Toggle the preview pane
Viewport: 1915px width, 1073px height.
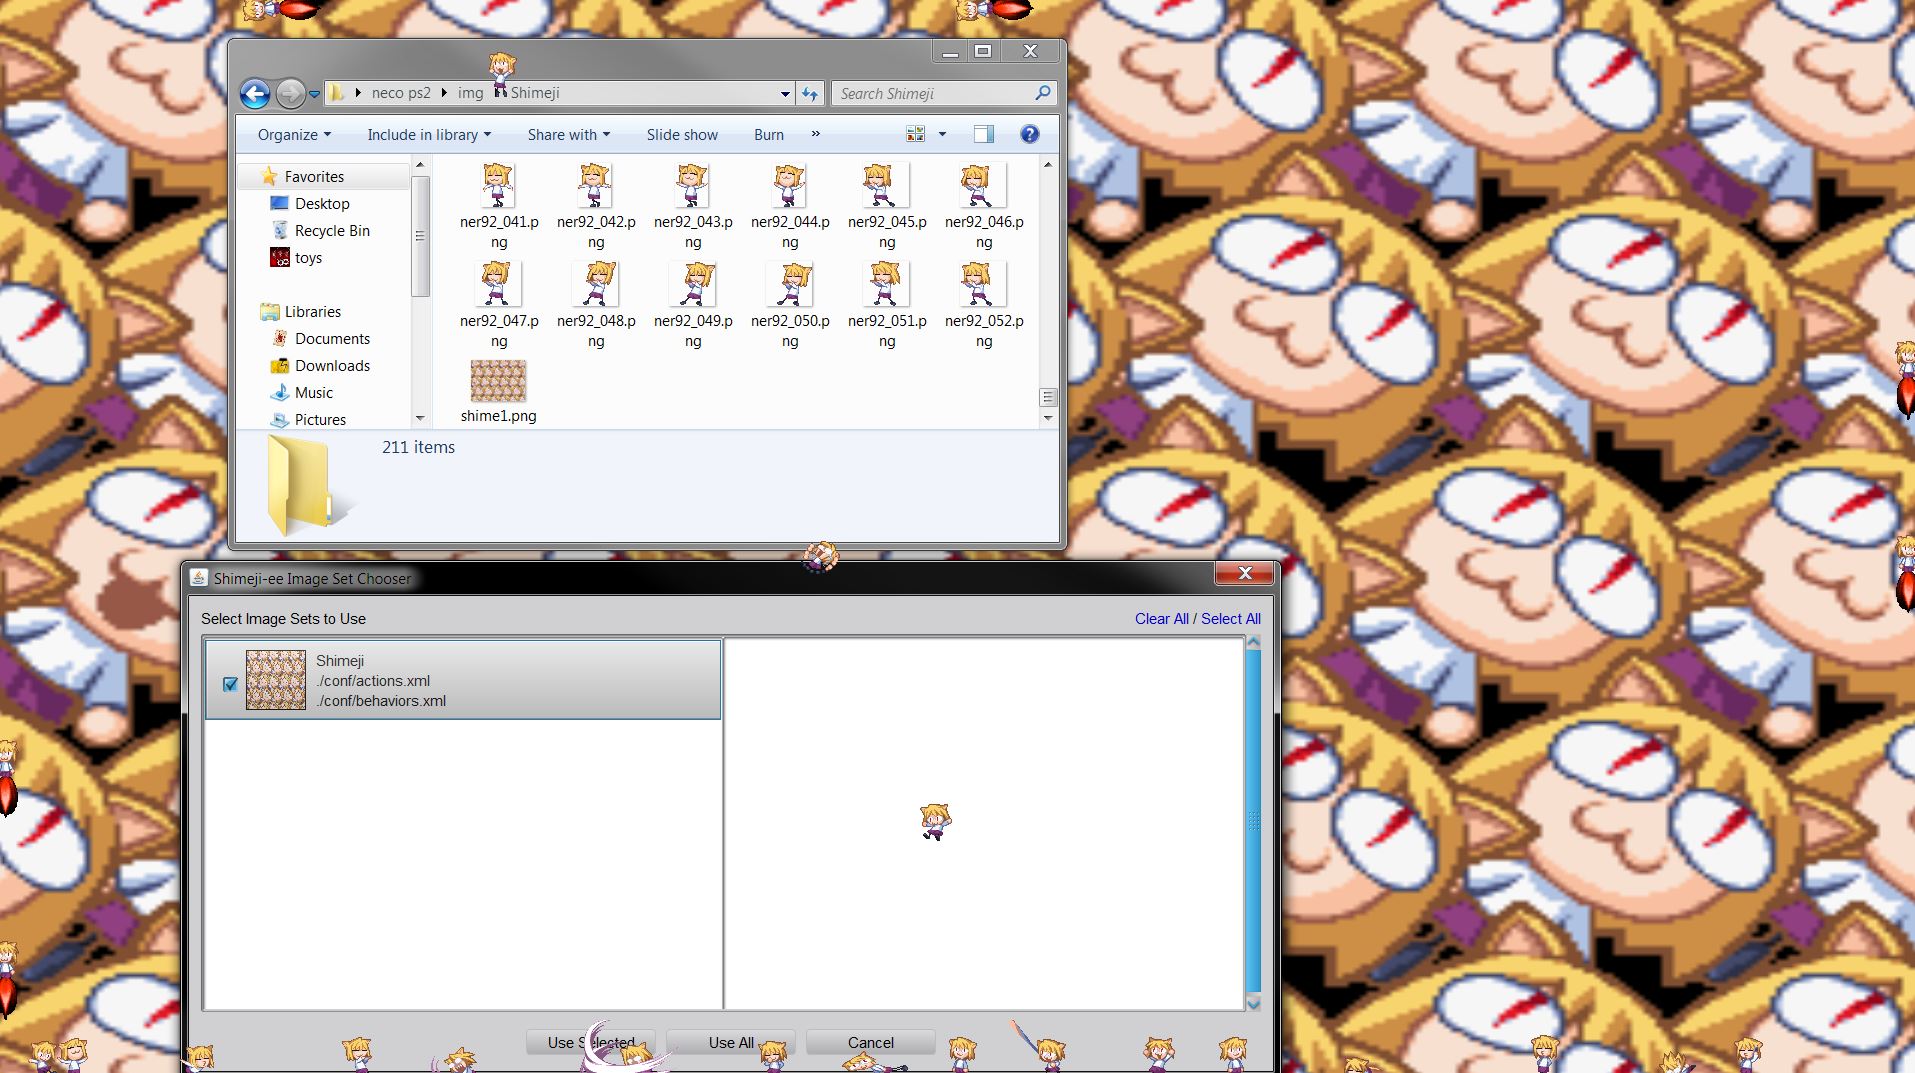coord(984,134)
